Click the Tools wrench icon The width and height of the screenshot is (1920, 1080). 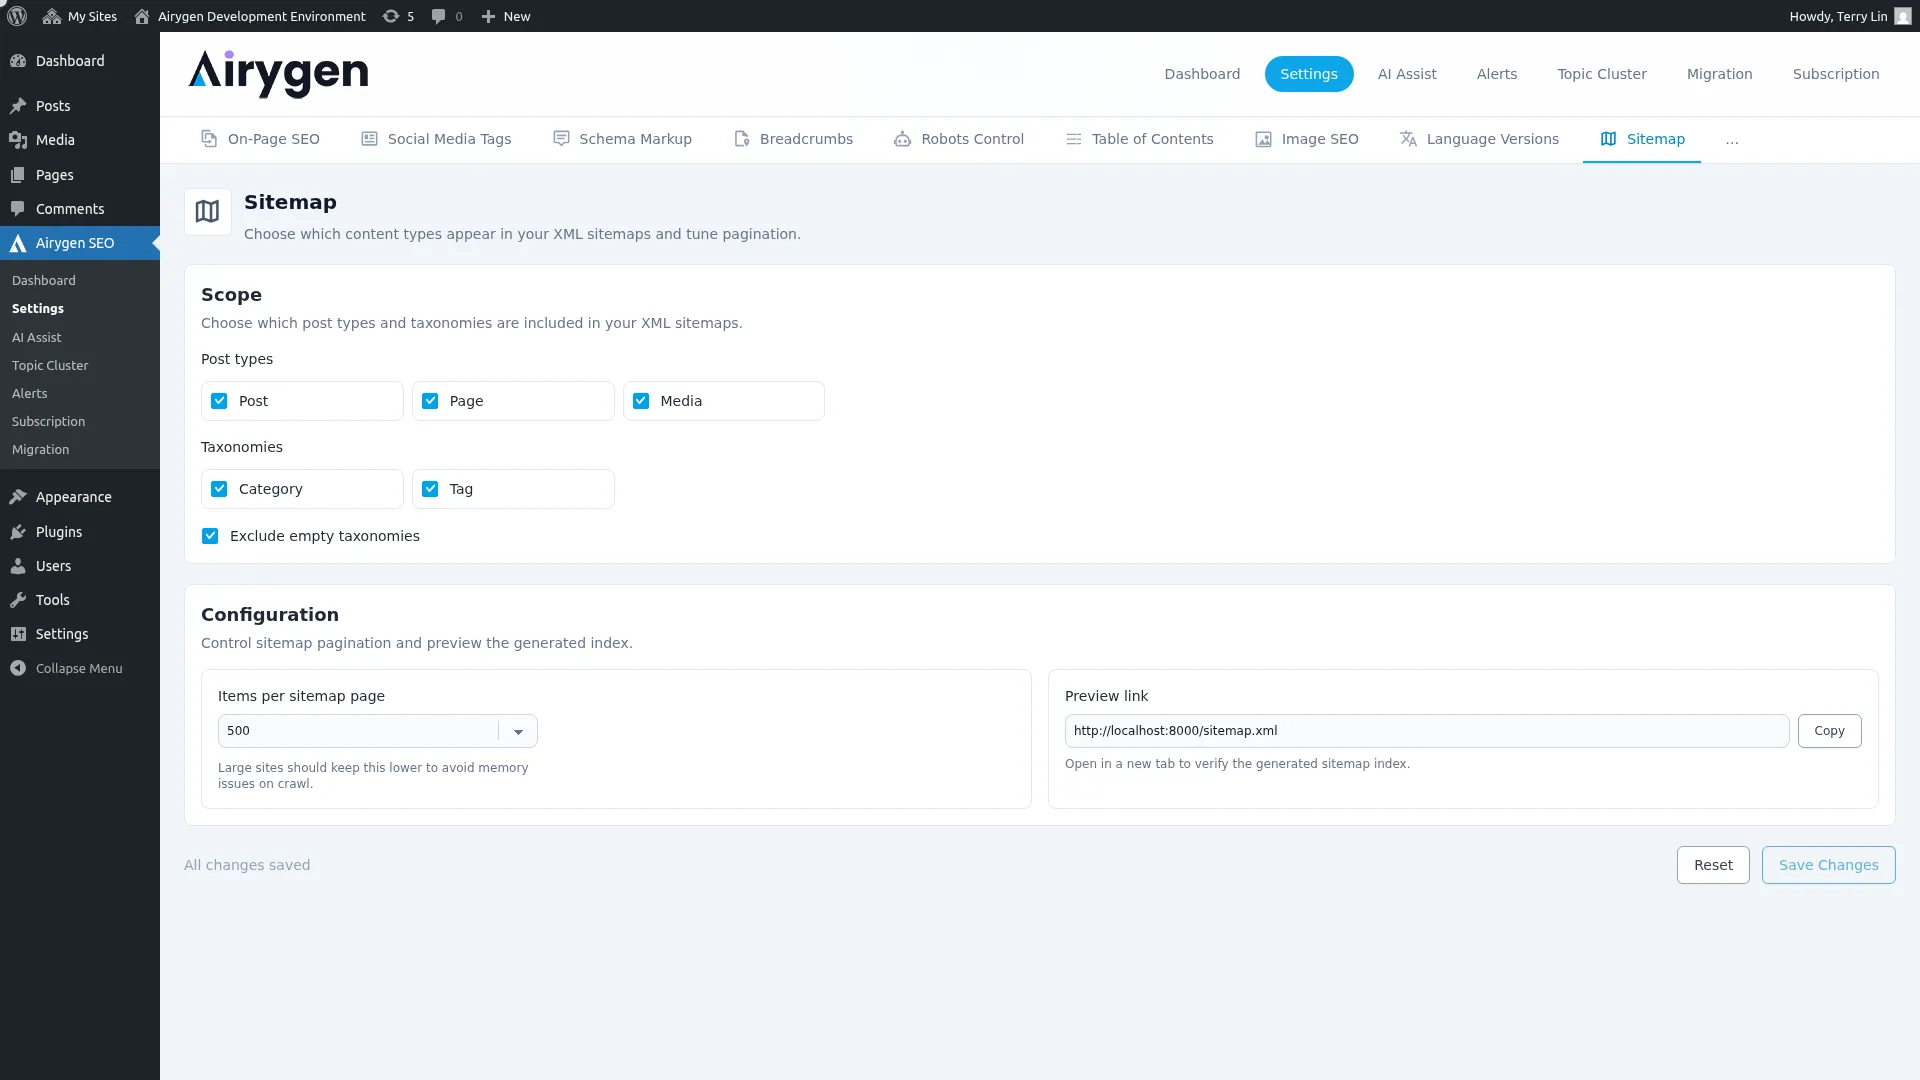pos(18,600)
